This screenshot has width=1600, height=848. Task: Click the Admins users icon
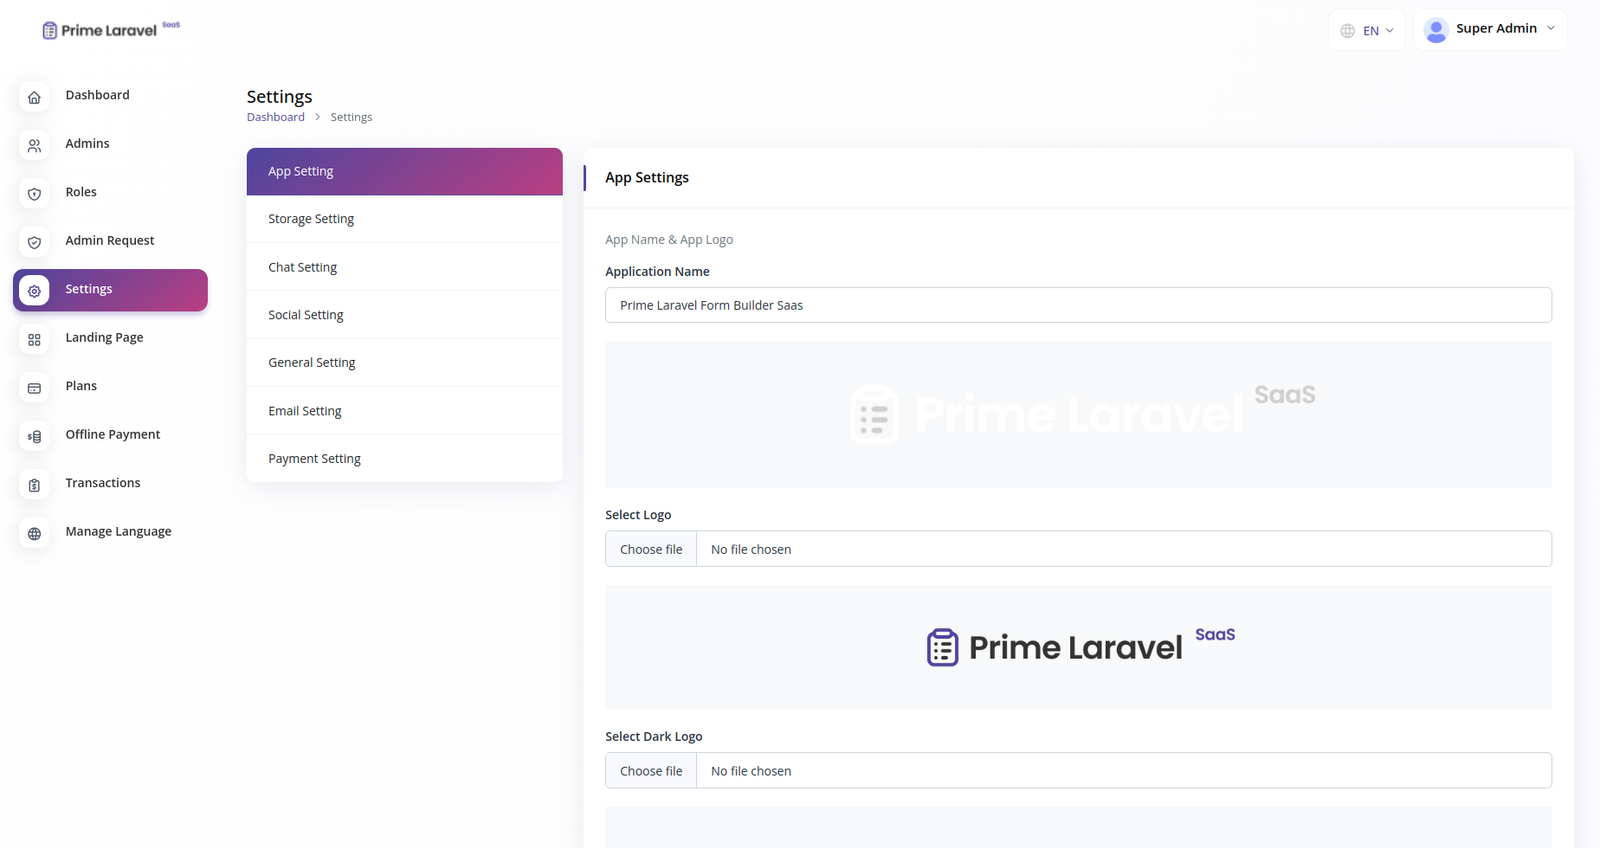click(34, 146)
